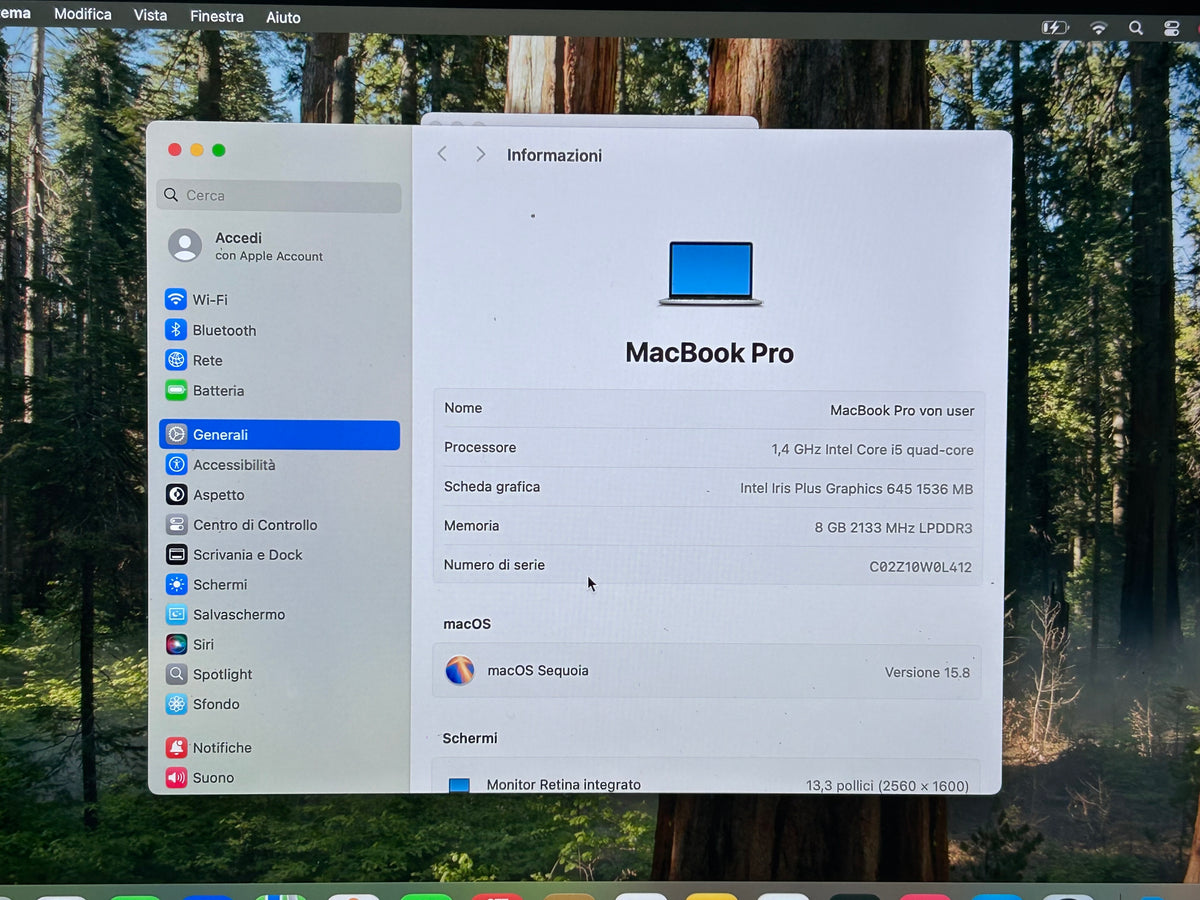Viewport: 1200px width, 900px height.
Task: Click the Cerca search field
Action: 279,196
